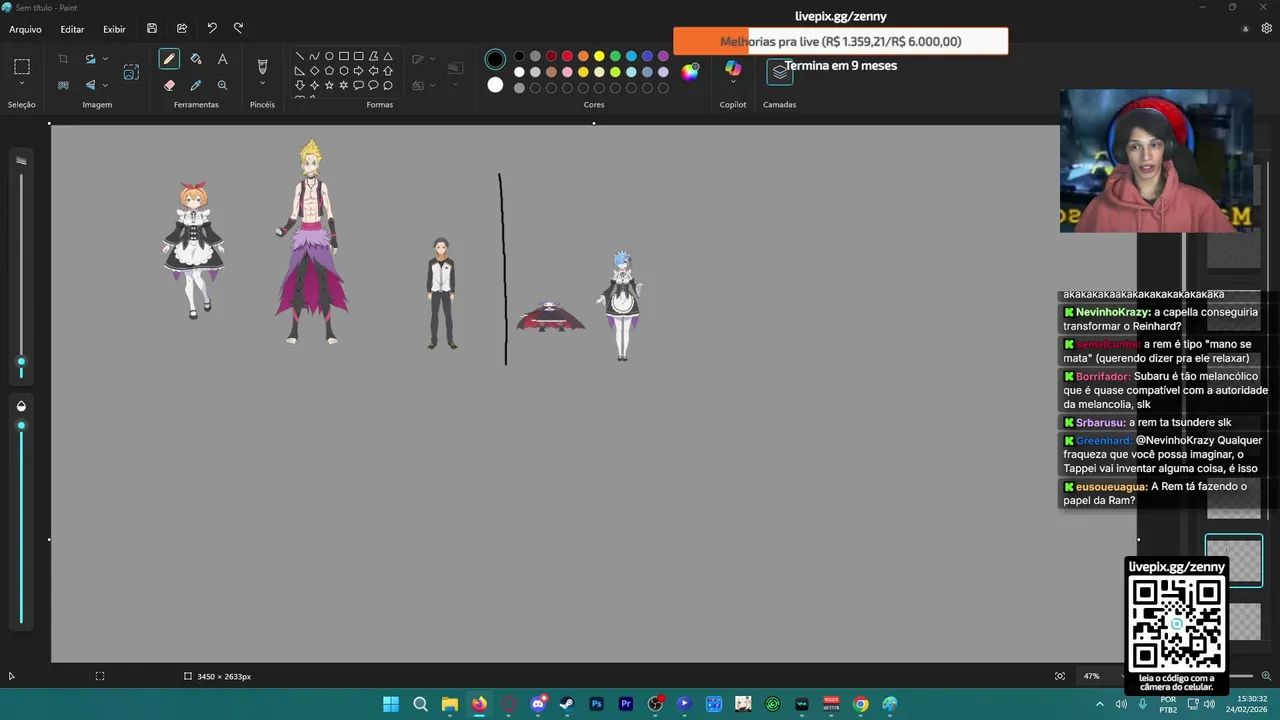Adjust the opacity slider handle
The height and width of the screenshot is (720, 1280).
tap(21, 426)
